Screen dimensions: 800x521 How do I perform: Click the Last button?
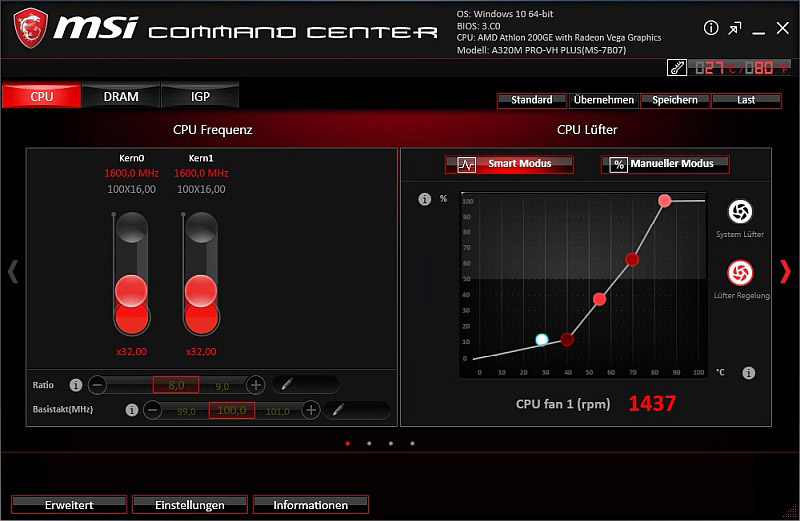(746, 100)
